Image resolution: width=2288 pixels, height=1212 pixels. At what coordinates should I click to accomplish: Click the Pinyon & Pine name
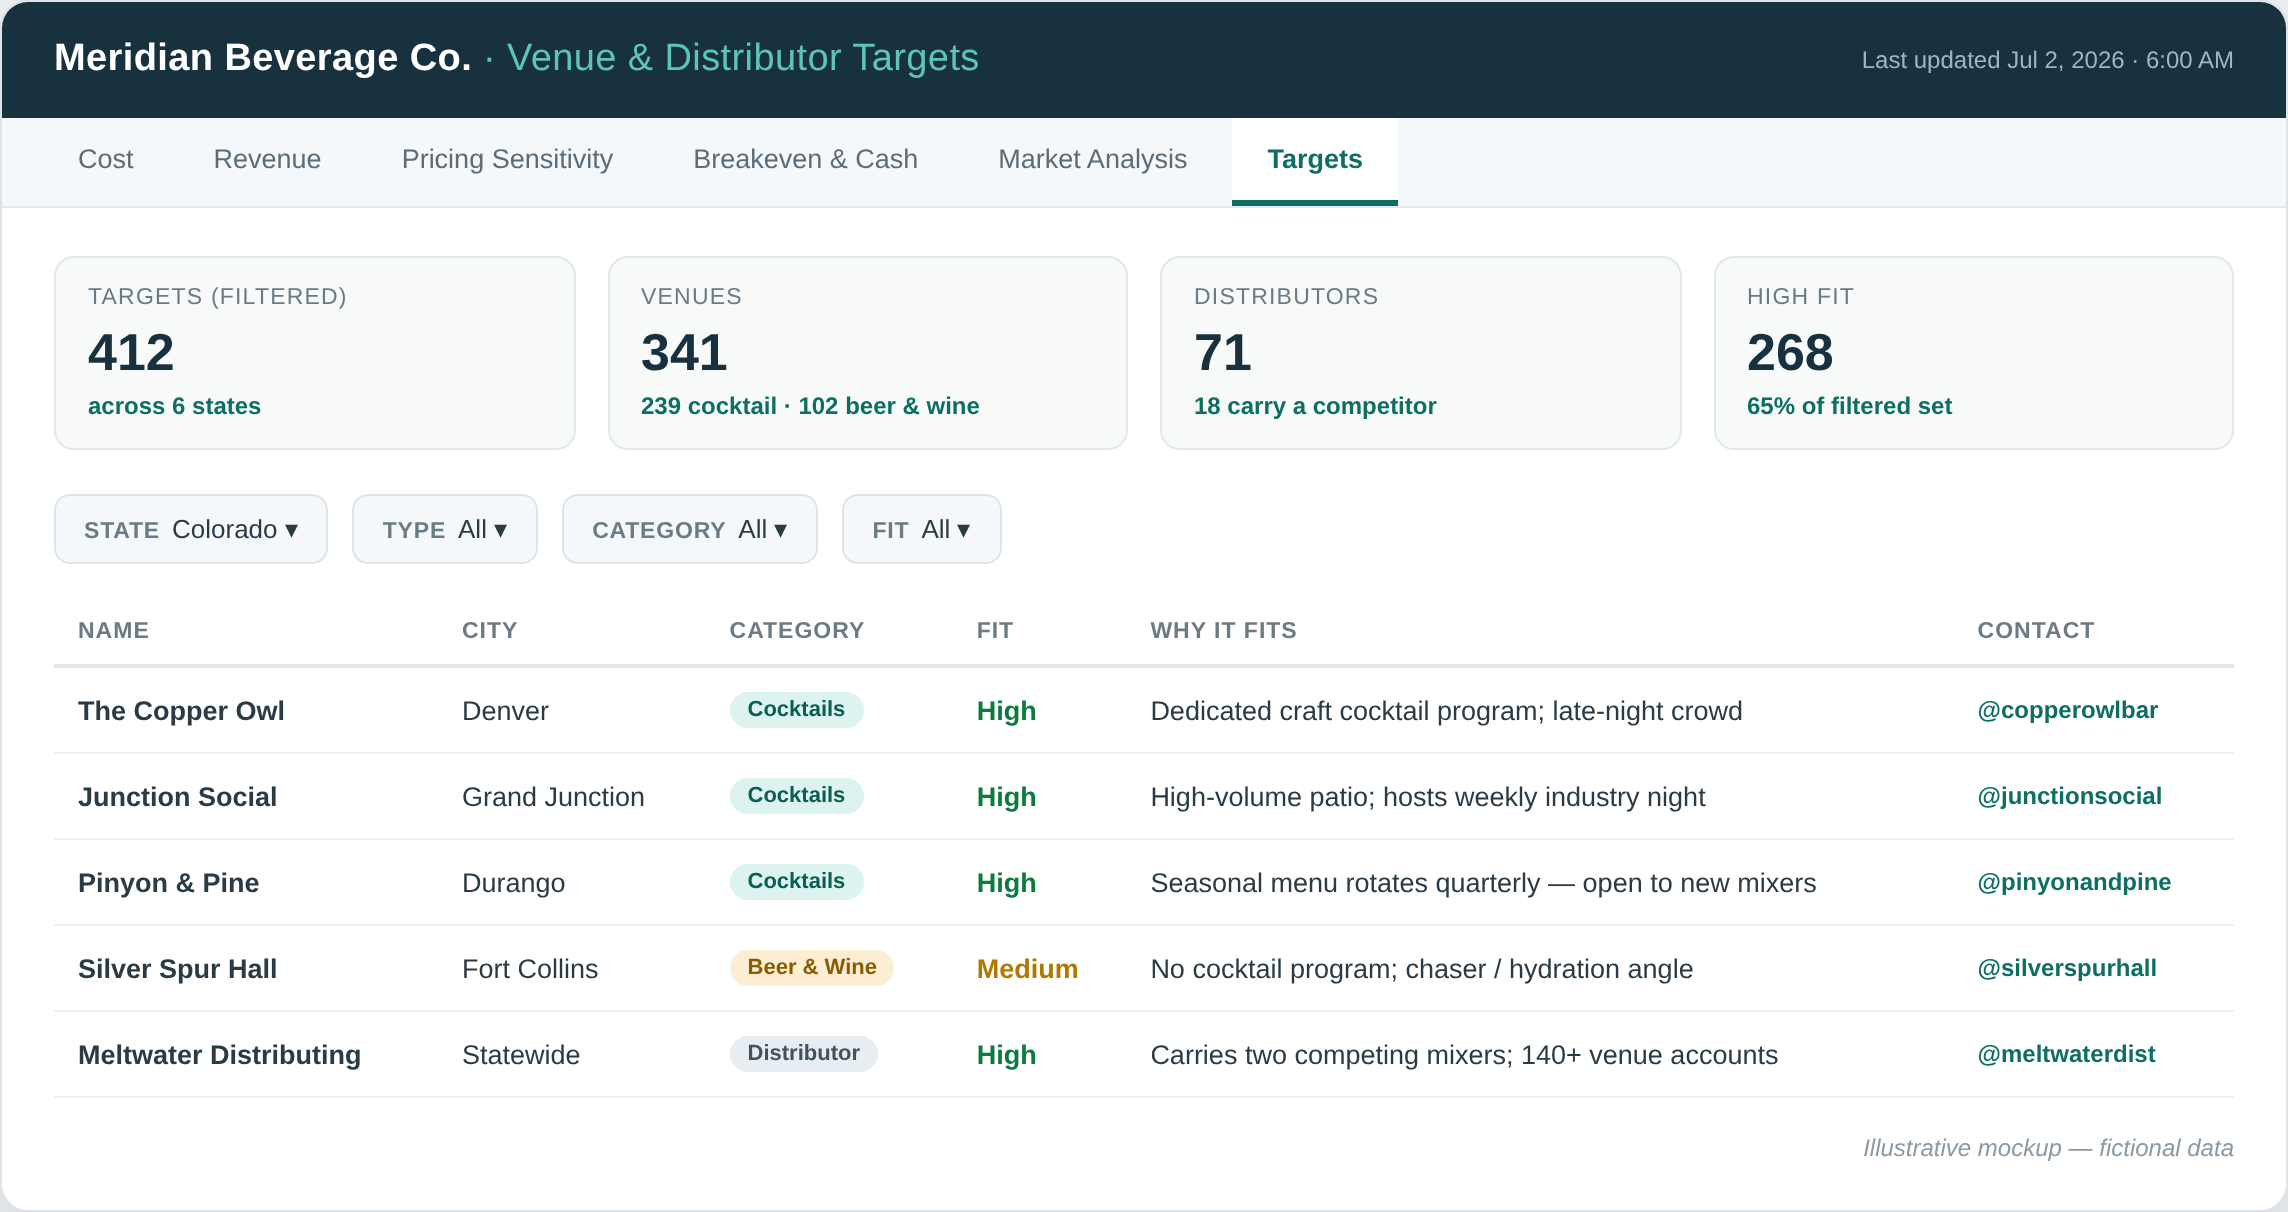coord(168,883)
